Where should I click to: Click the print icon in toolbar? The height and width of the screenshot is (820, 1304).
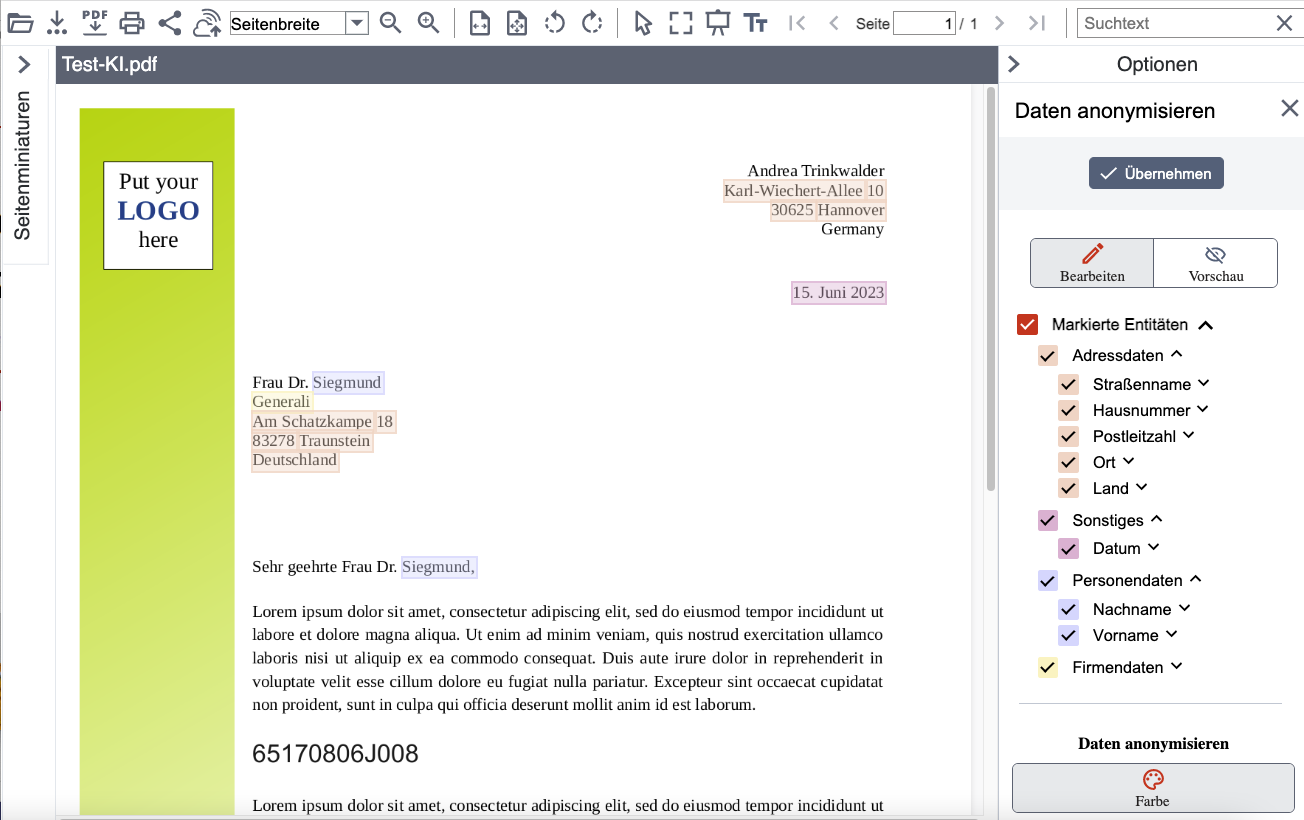[x=132, y=23]
